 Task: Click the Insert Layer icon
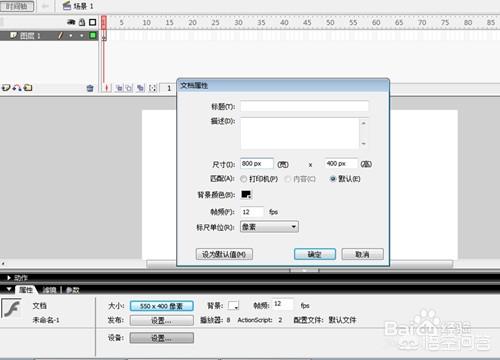point(6,88)
